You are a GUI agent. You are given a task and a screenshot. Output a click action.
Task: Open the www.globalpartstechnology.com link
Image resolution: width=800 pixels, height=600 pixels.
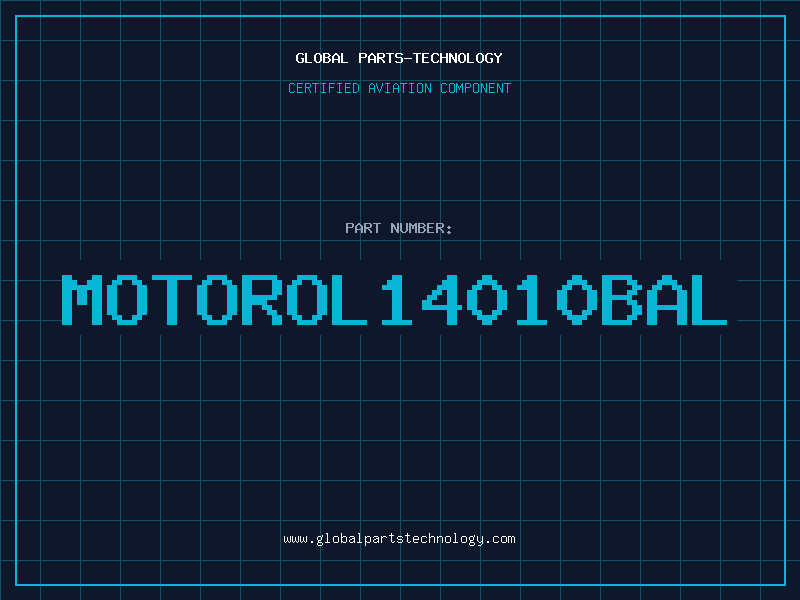399,539
